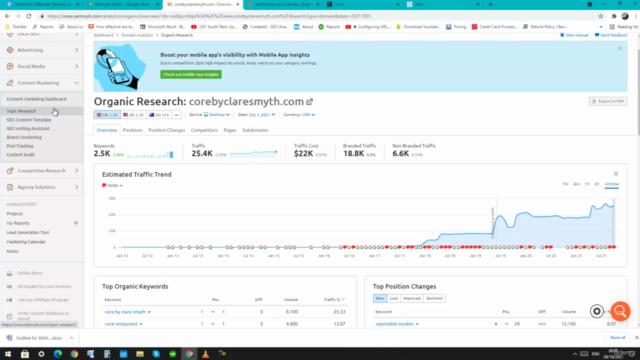Open the Advertising sidebar icon
Viewport: 640px width, 360px height.
[10, 50]
